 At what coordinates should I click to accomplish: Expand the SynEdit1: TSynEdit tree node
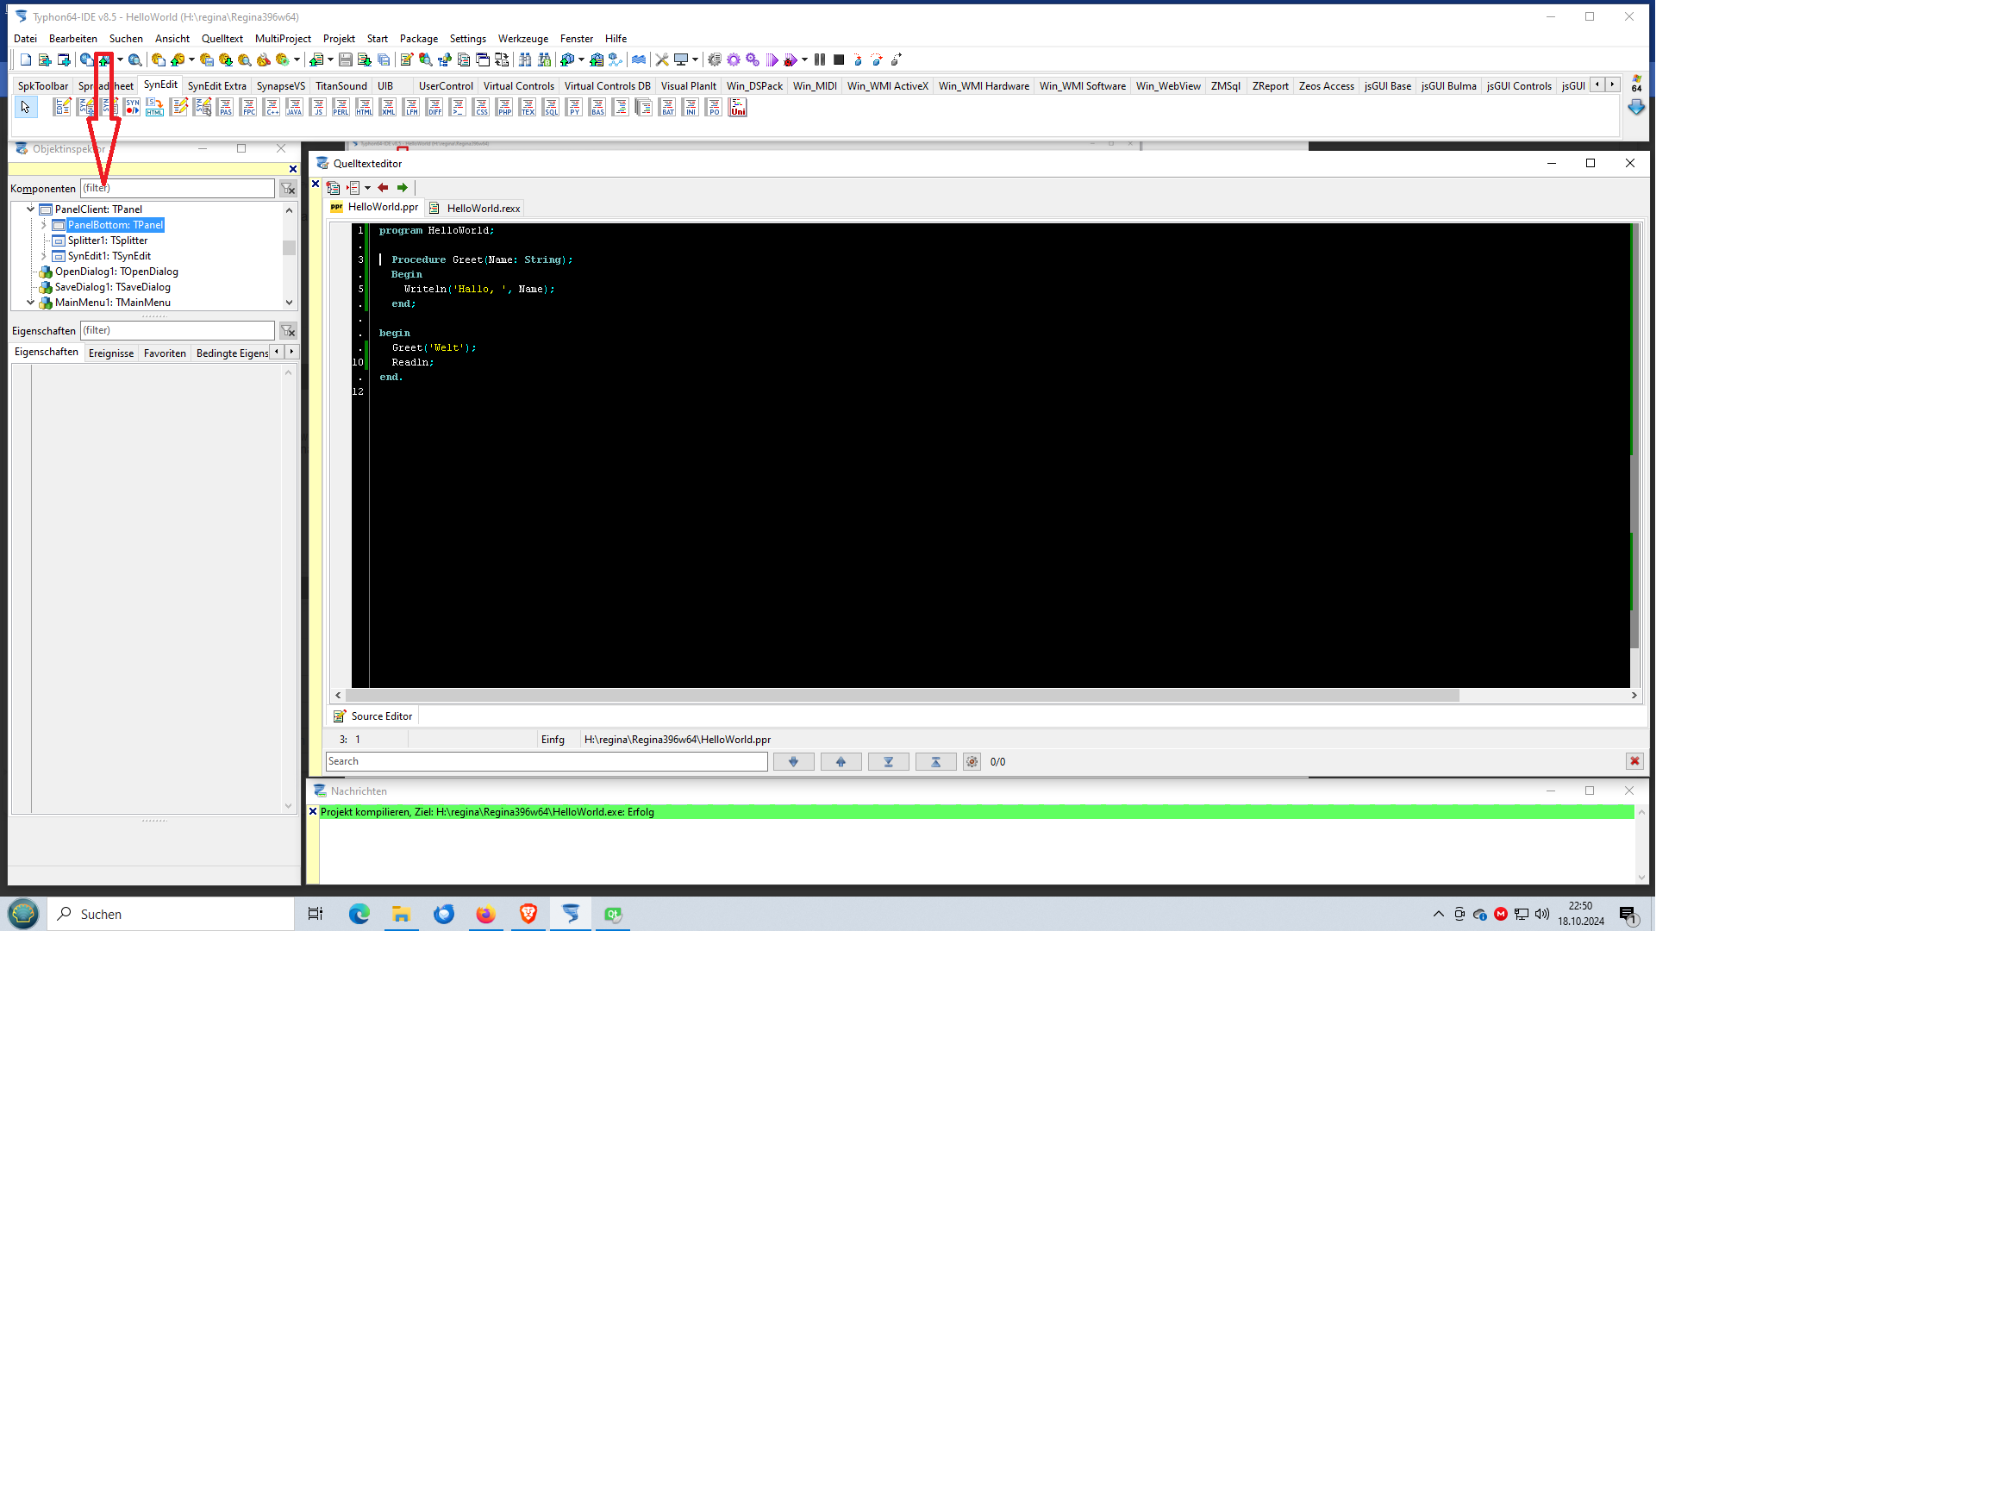click(x=44, y=256)
